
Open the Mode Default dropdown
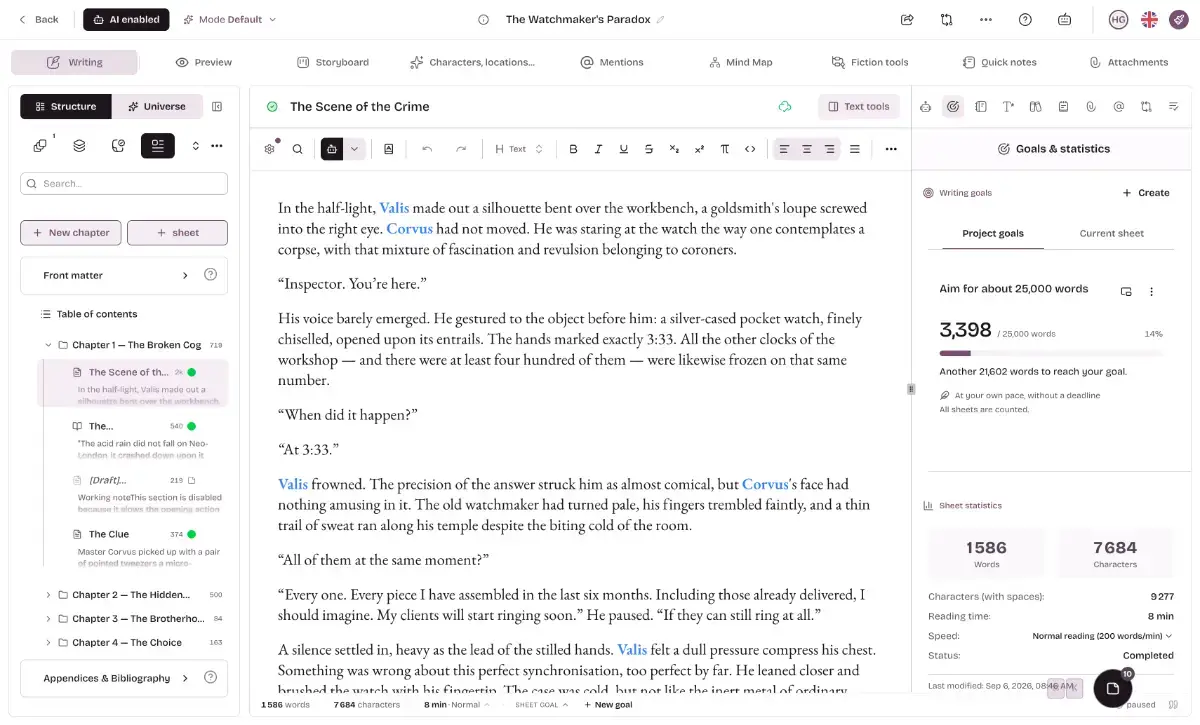pyautogui.click(x=229, y=19)
